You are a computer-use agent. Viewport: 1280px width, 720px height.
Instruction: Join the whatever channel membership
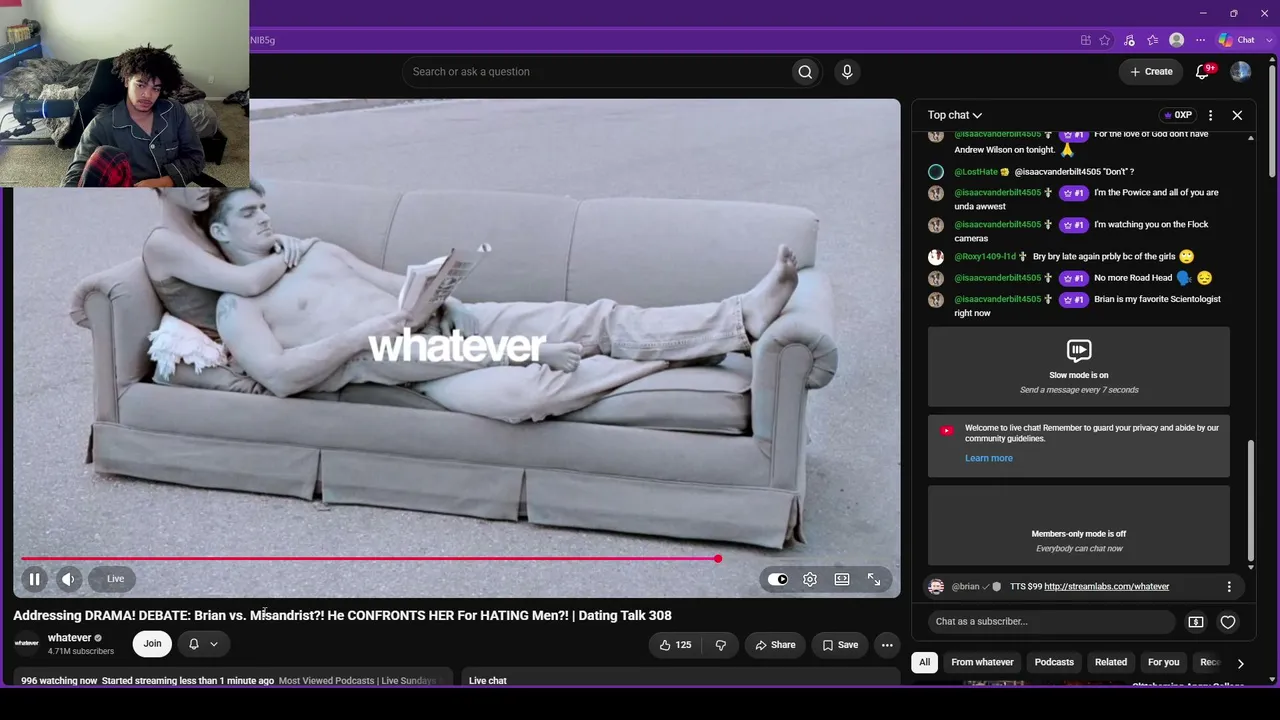[152, 644]
